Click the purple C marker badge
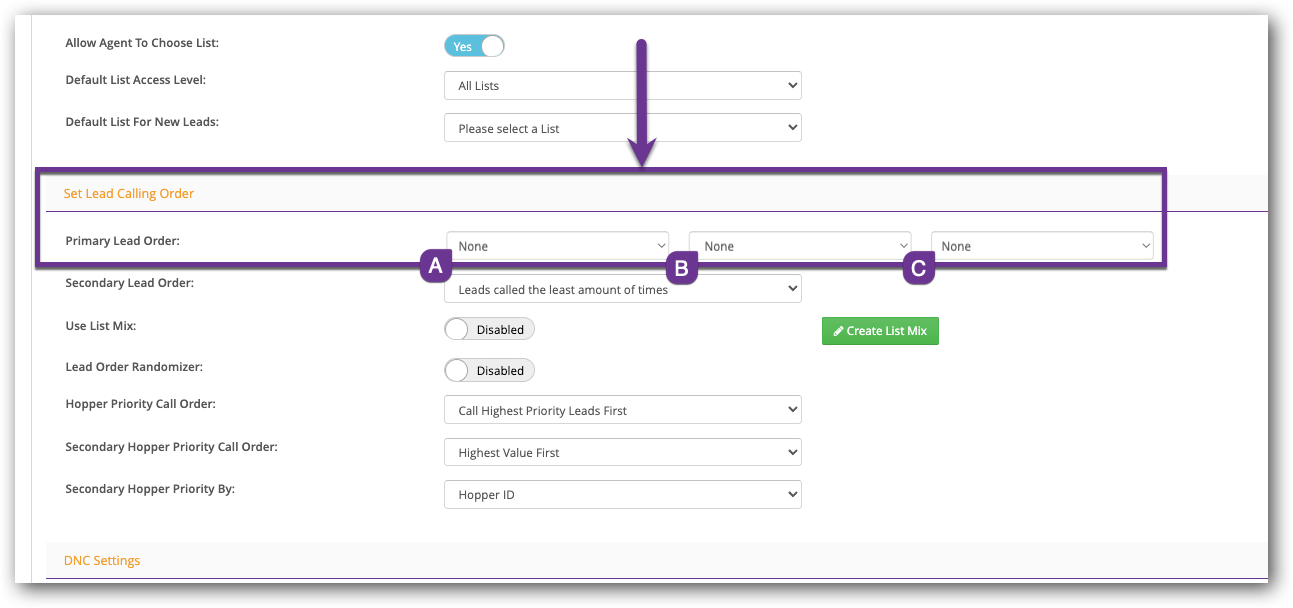 pos(919,267)
